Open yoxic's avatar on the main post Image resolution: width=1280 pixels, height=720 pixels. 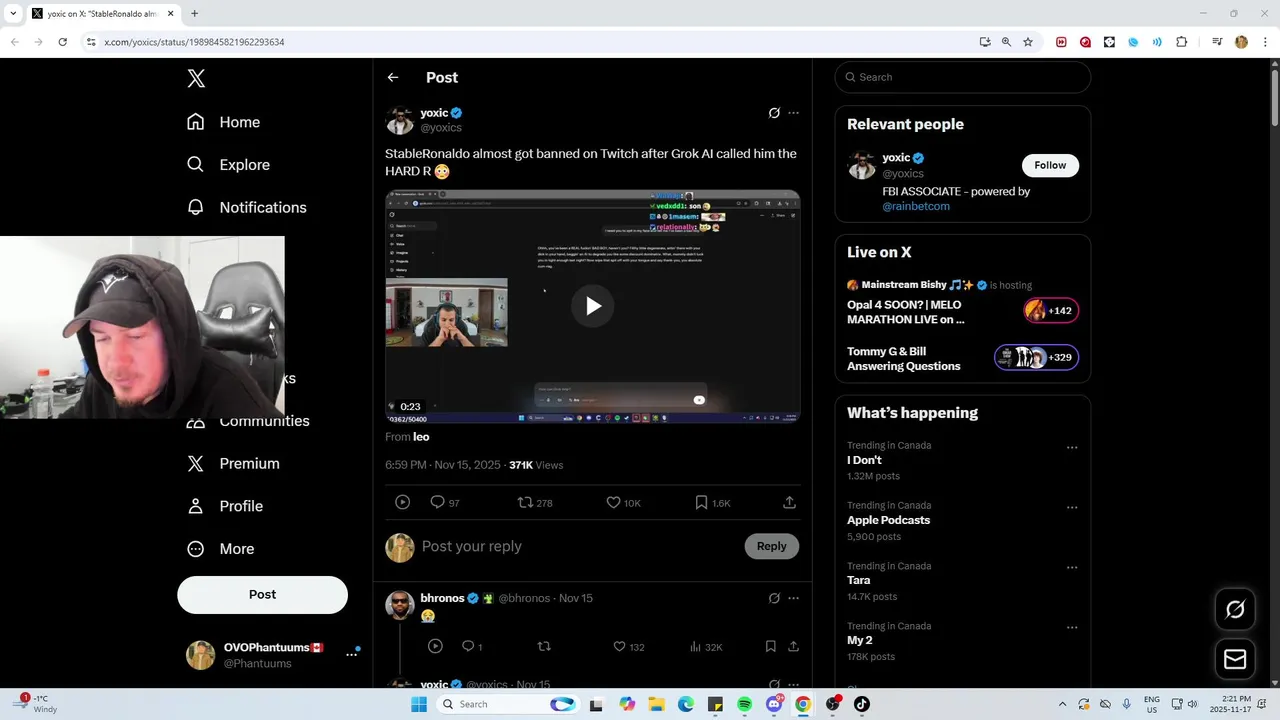point(400,120)
